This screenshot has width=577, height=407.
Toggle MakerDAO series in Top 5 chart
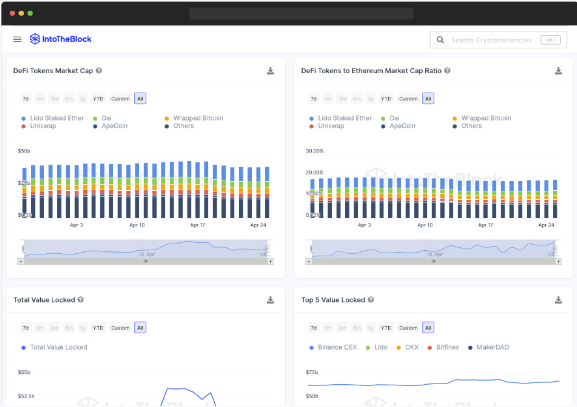pyautogui.click(x=488, y=347)
